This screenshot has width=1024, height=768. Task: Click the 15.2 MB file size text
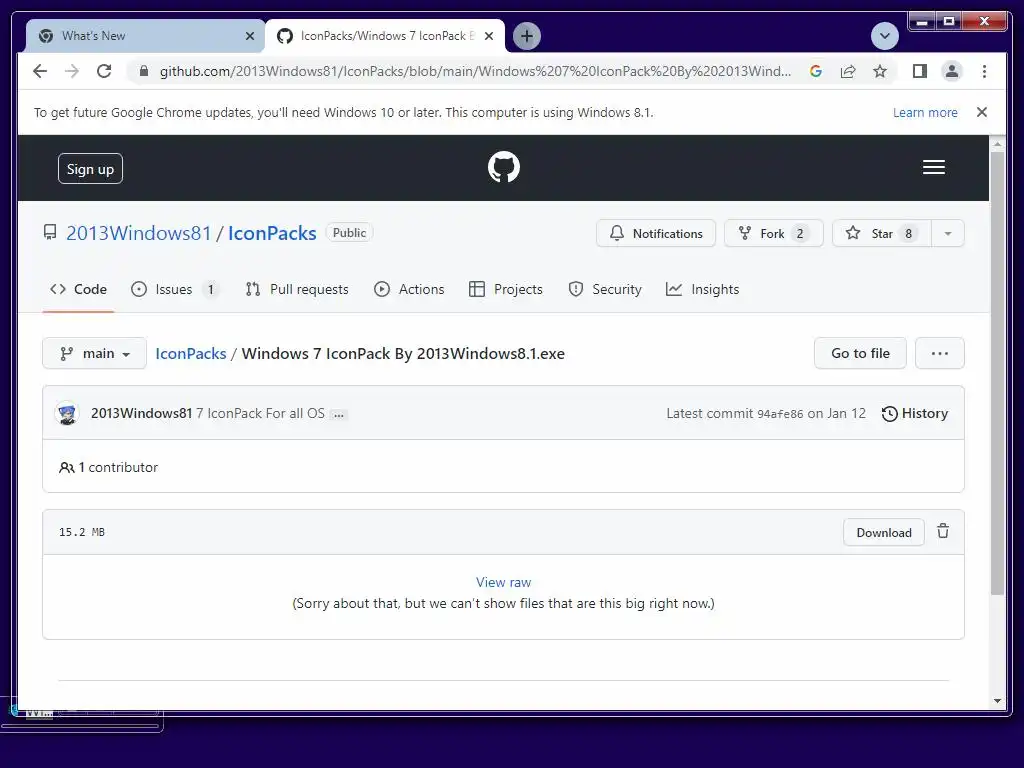coord(82,532)
